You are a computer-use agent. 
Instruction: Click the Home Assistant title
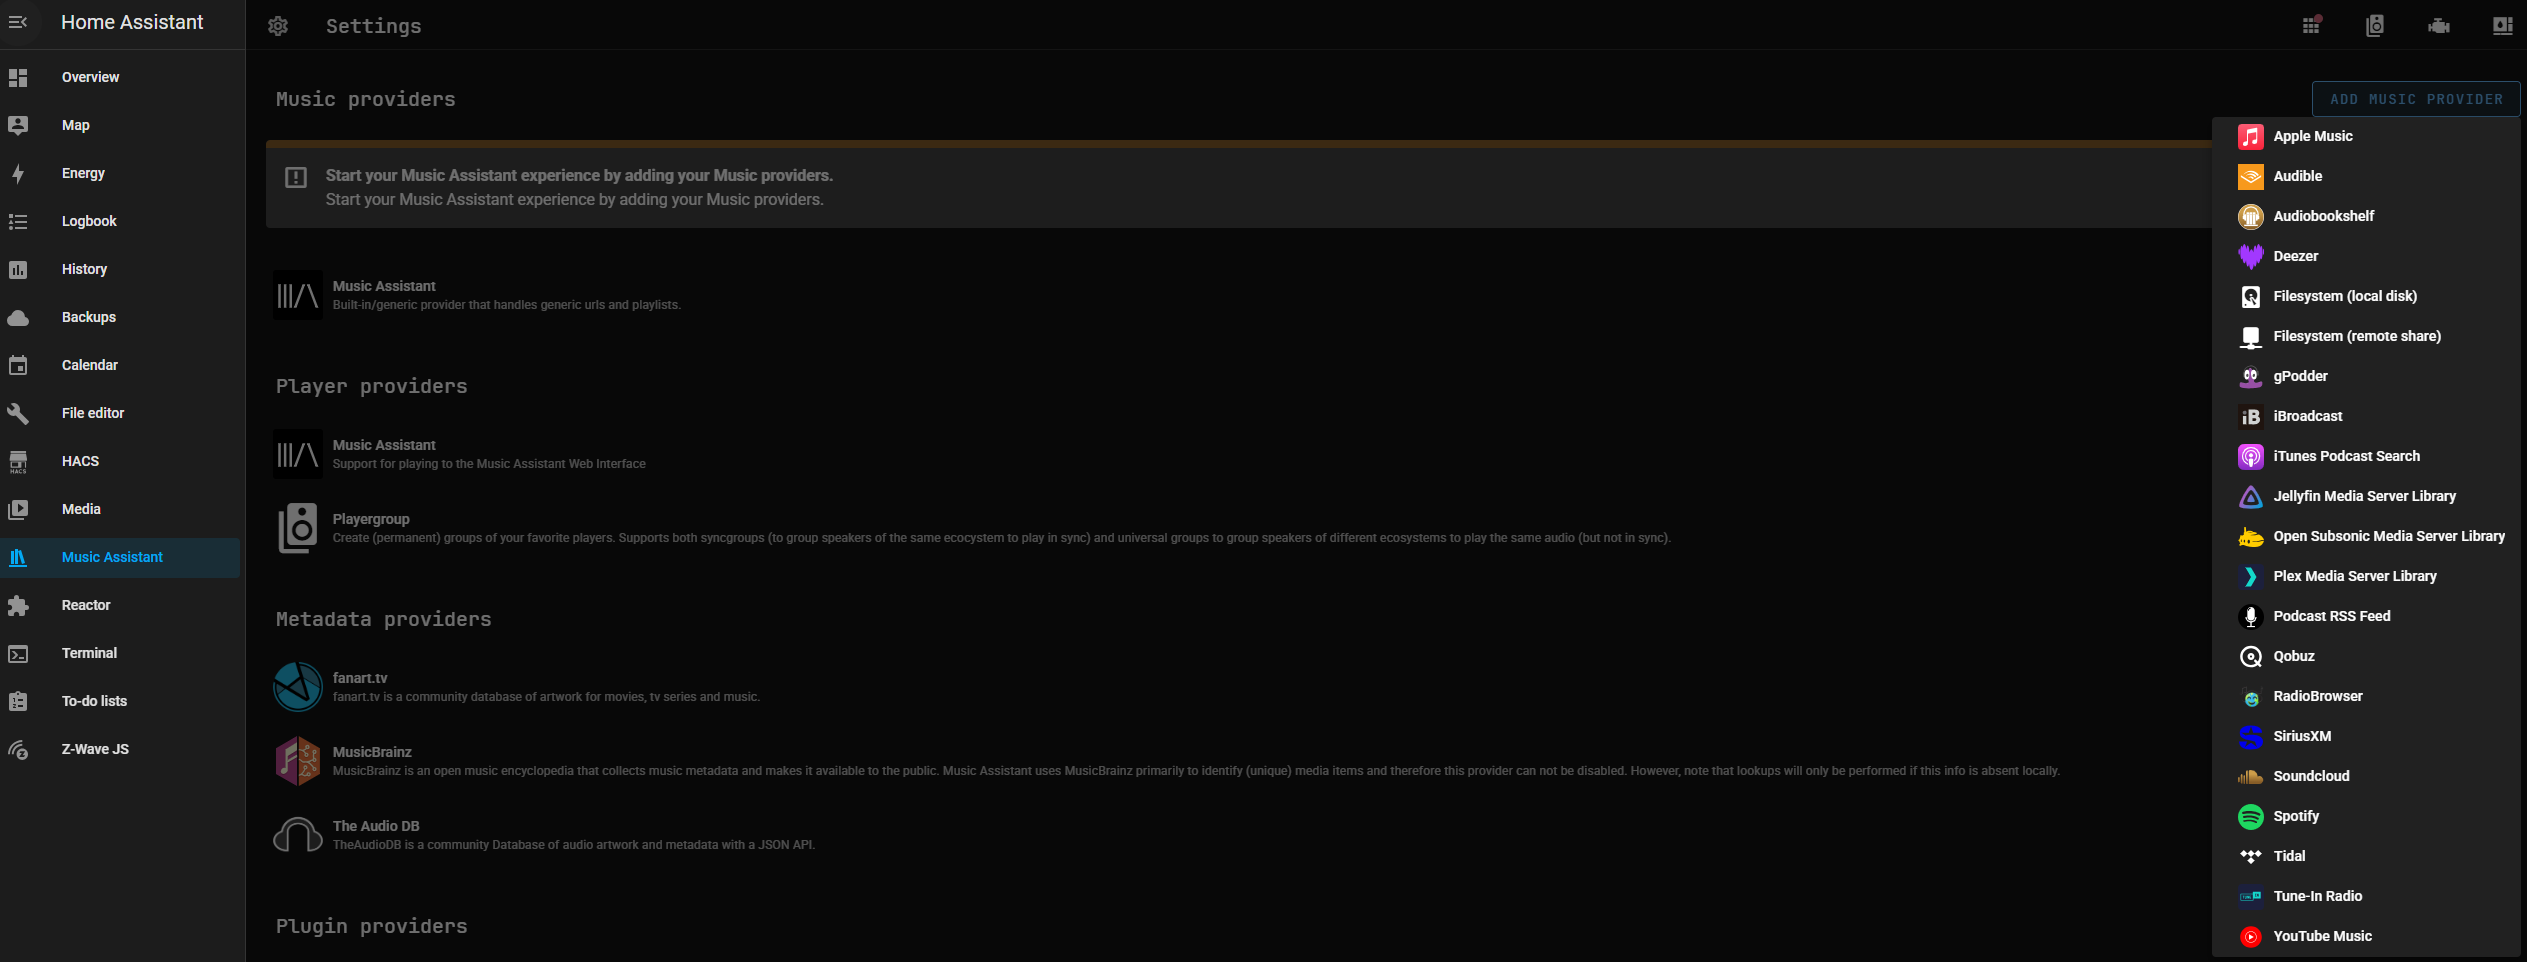coord(132,22)
